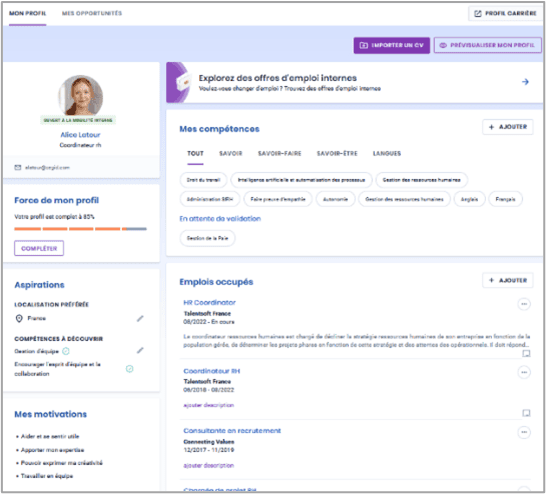The width and height of the screenshot is (546, 494).
Task: Open more options for Consultante en recrutement
Action: click(524, 432)
